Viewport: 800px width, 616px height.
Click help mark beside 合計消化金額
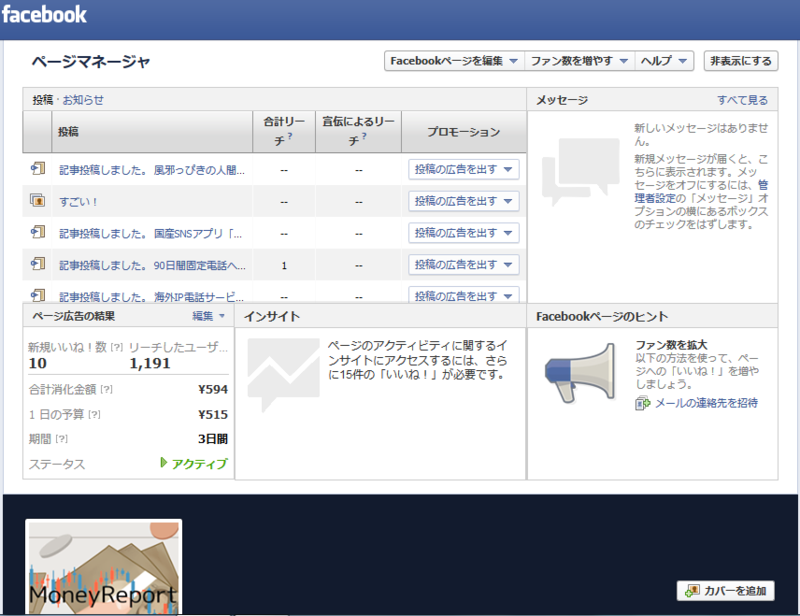[106, 389]
